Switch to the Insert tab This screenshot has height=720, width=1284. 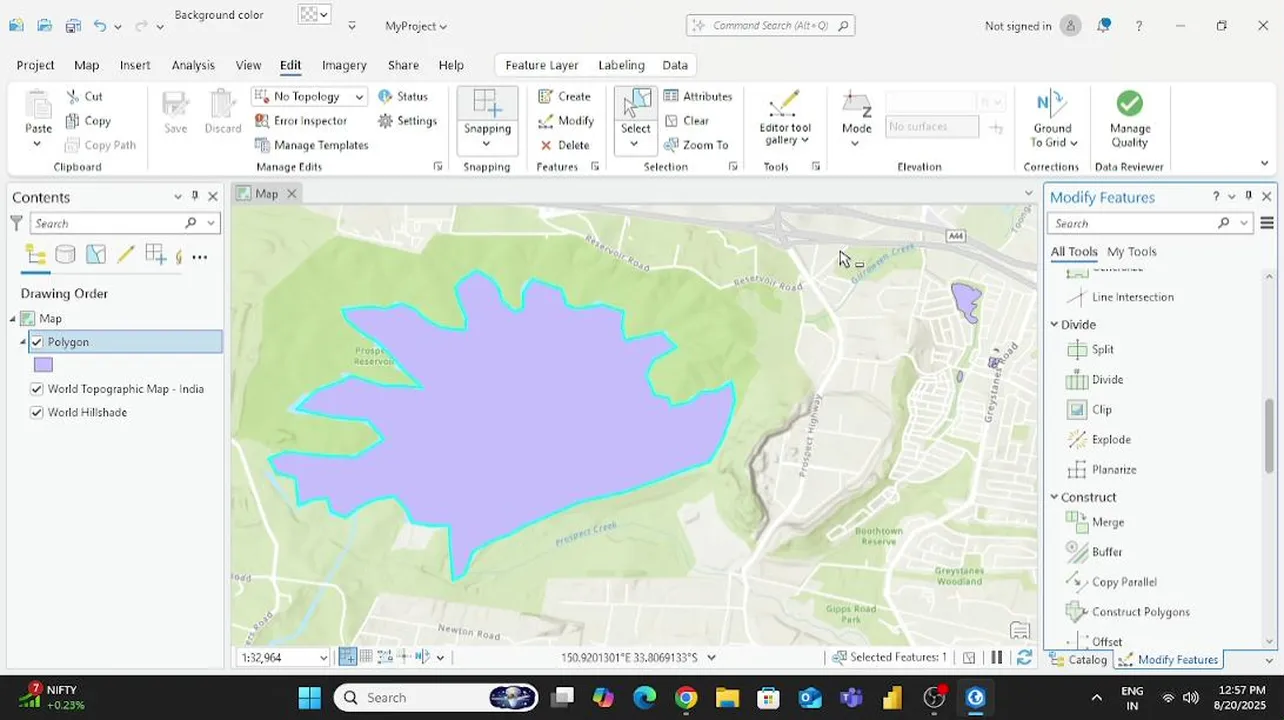click(x=135, y=65)
